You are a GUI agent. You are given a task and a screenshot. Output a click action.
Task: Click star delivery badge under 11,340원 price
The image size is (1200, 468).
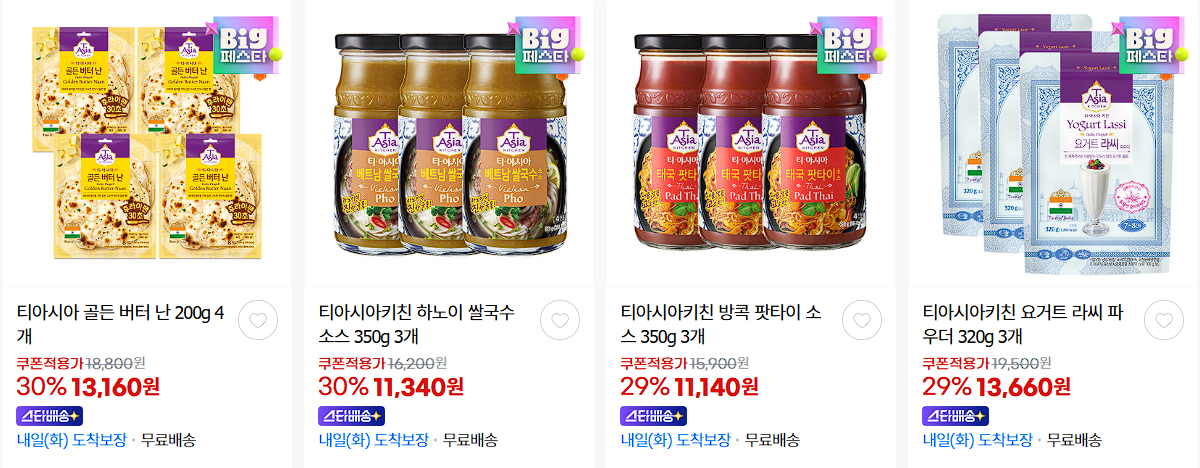point(352,415)
